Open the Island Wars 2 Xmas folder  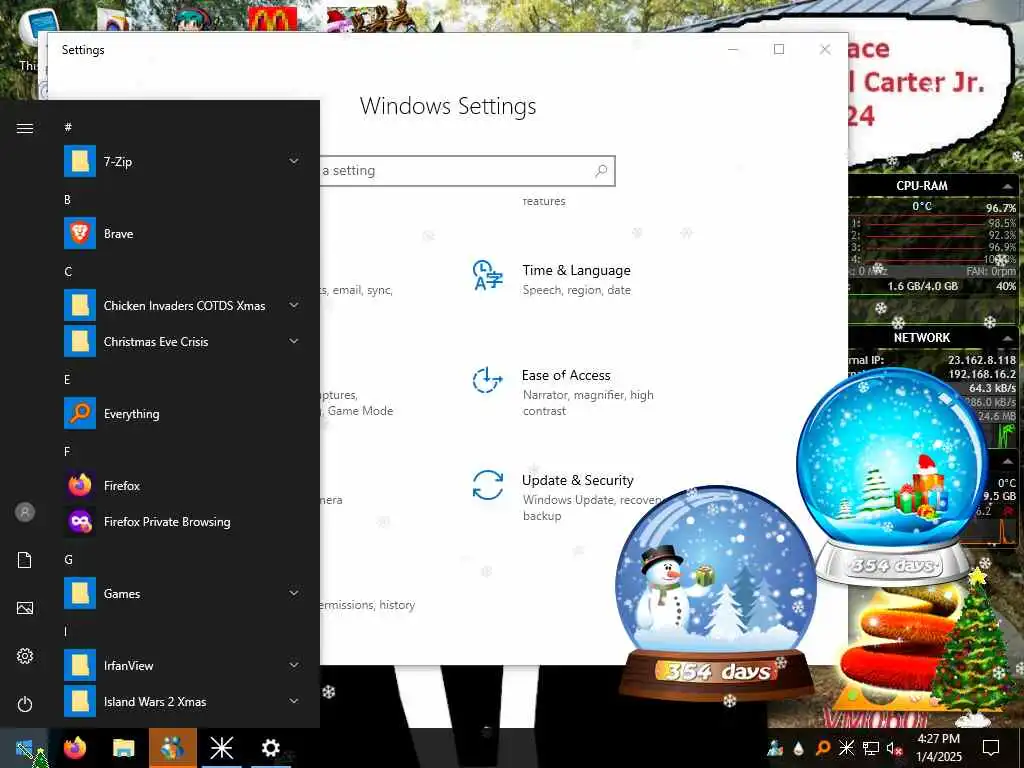coord(183,701)
